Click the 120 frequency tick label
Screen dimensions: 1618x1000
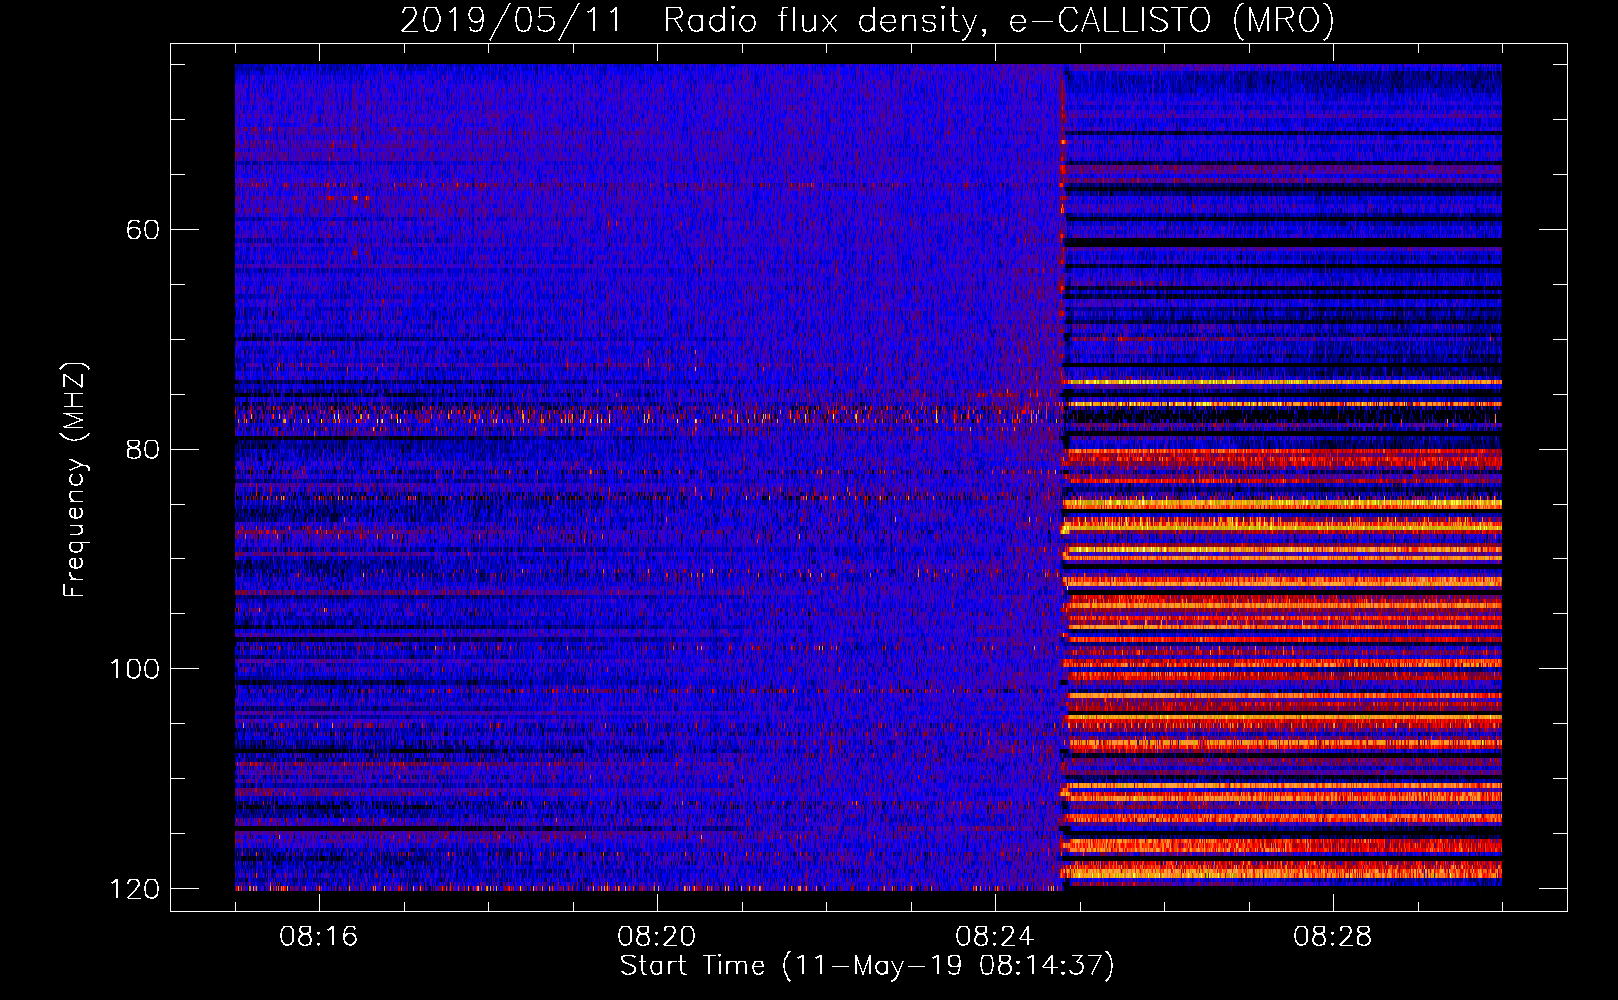(x=135, y=889)
